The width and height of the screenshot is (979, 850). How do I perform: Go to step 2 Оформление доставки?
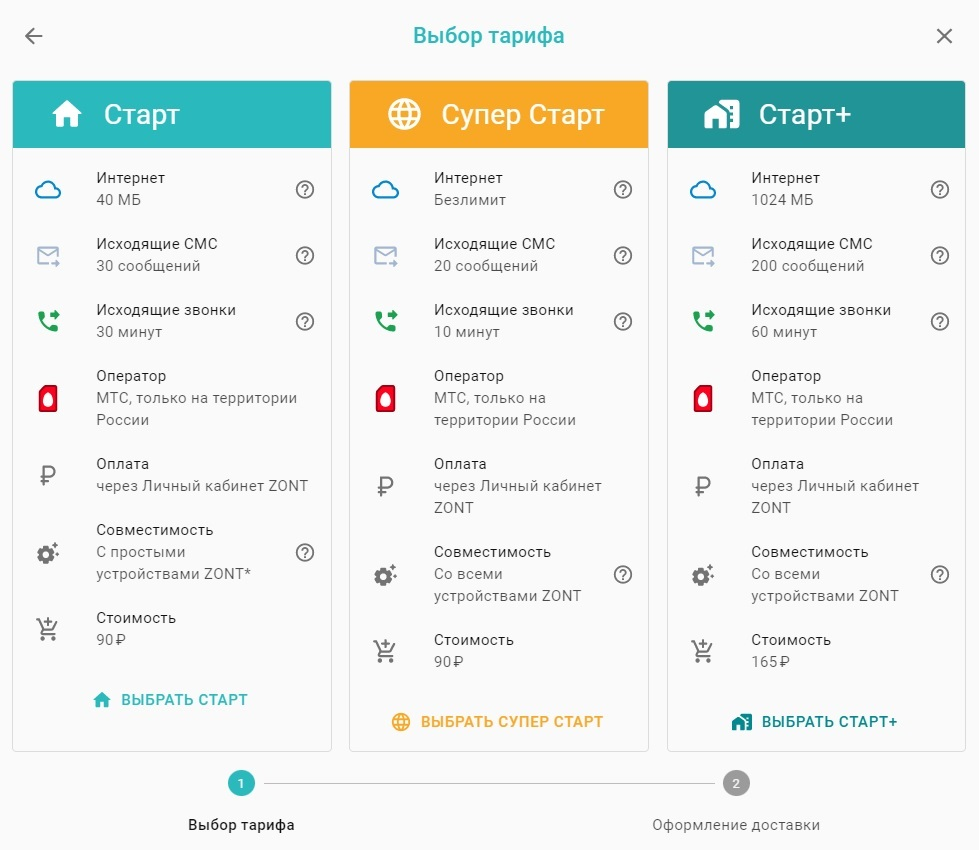[x=736, y=783]
